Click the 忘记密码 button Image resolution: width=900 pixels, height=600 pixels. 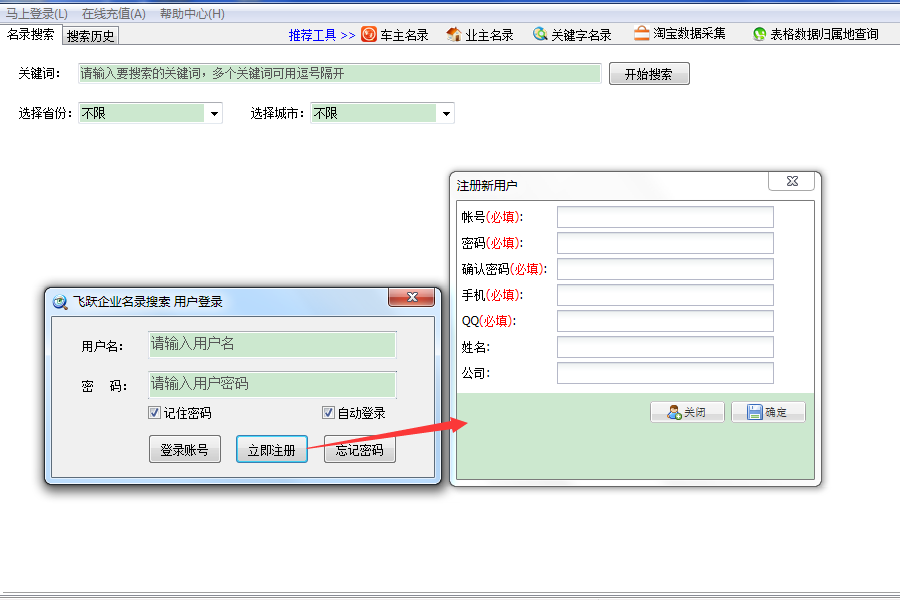click(359, 450)
